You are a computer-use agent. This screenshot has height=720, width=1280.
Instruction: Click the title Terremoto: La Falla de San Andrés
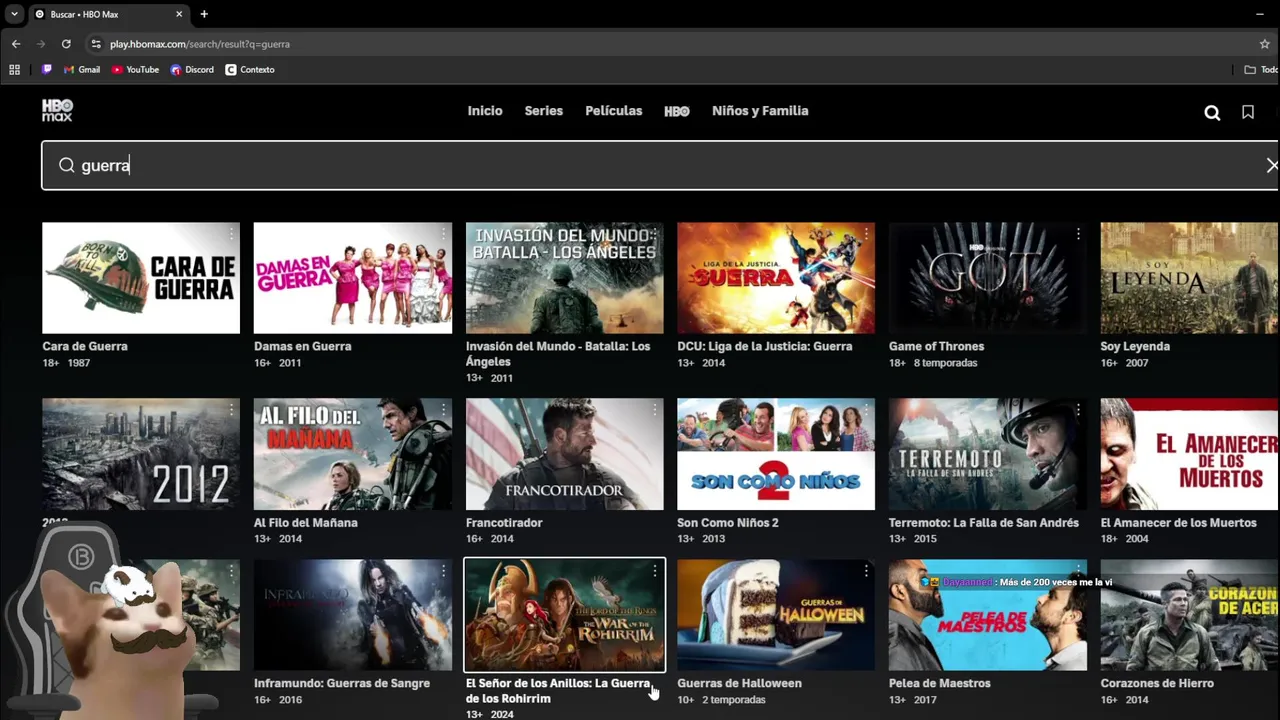(x=984, y=522)
